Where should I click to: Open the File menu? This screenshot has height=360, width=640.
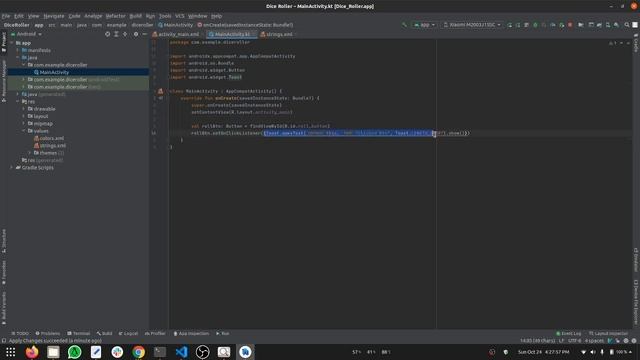coord(6,16)
